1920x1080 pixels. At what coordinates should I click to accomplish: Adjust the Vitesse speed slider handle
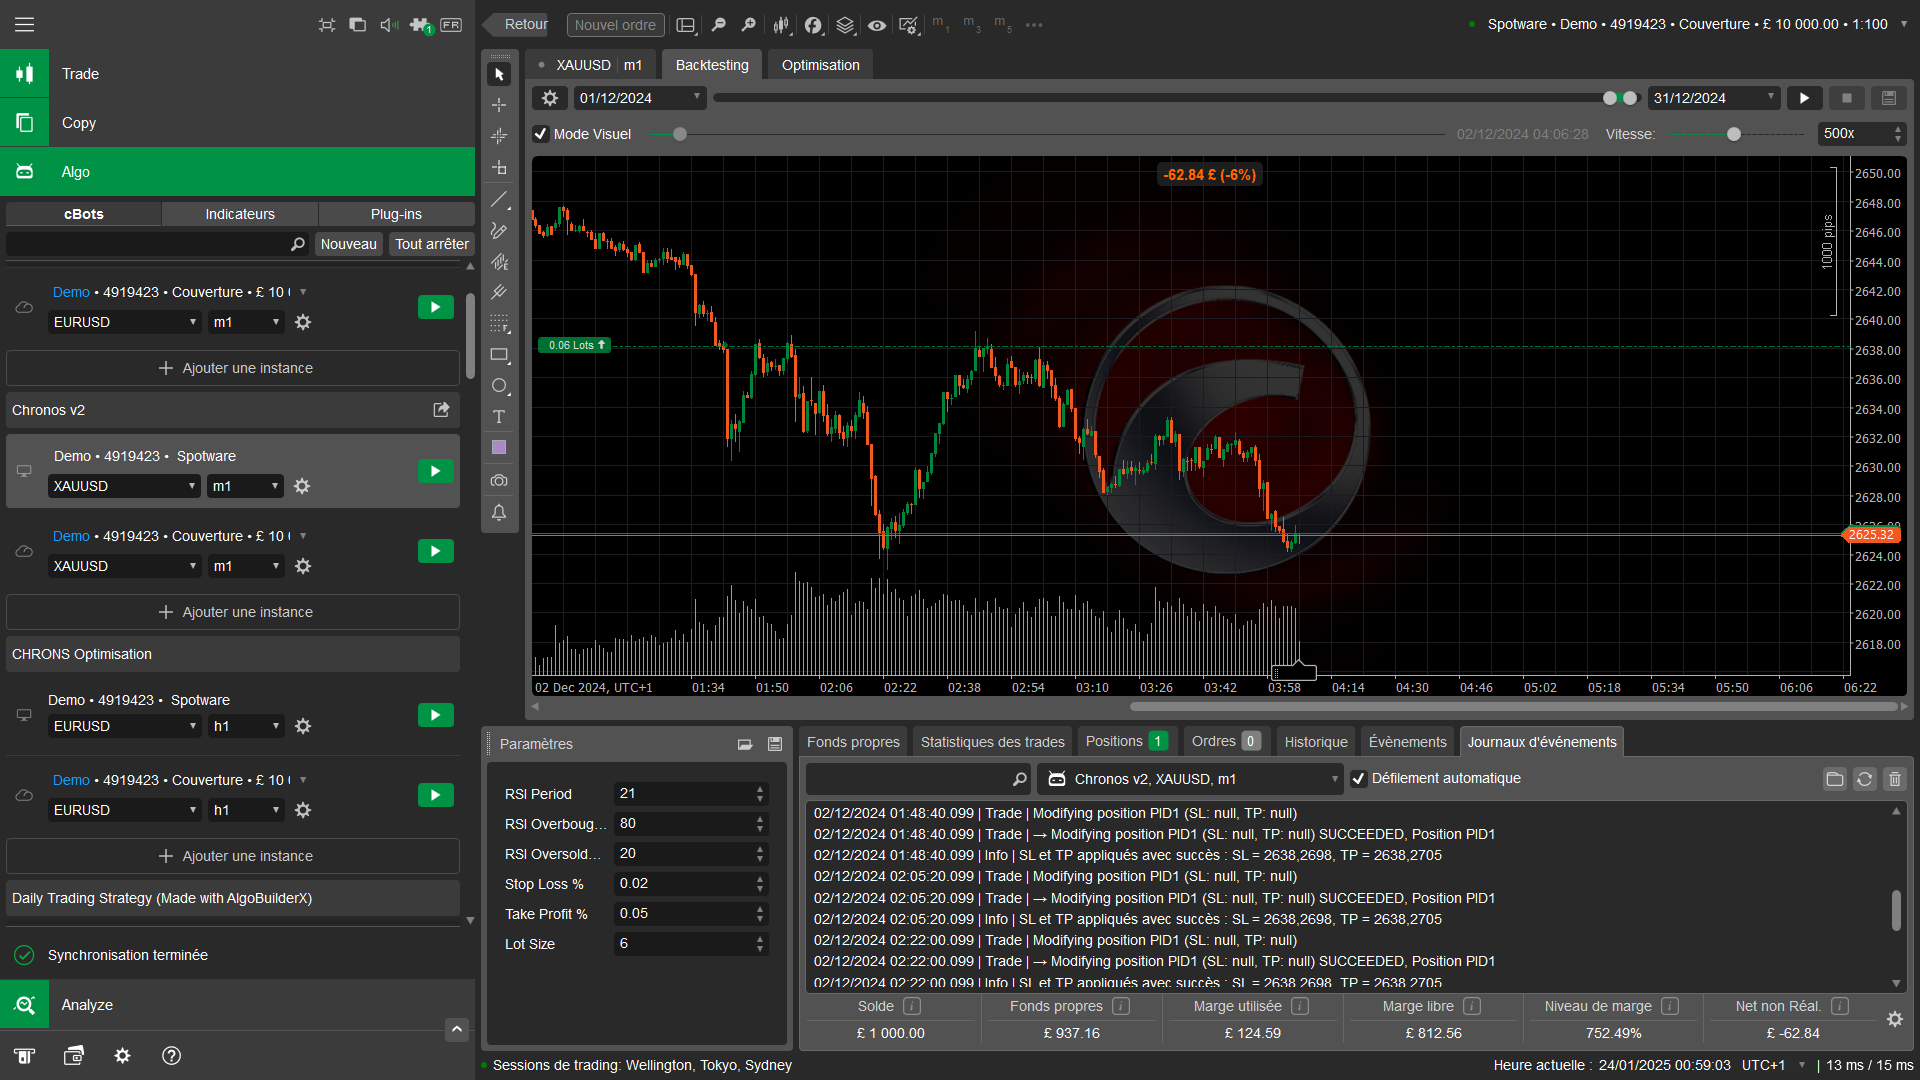[x=1734, y=134]
